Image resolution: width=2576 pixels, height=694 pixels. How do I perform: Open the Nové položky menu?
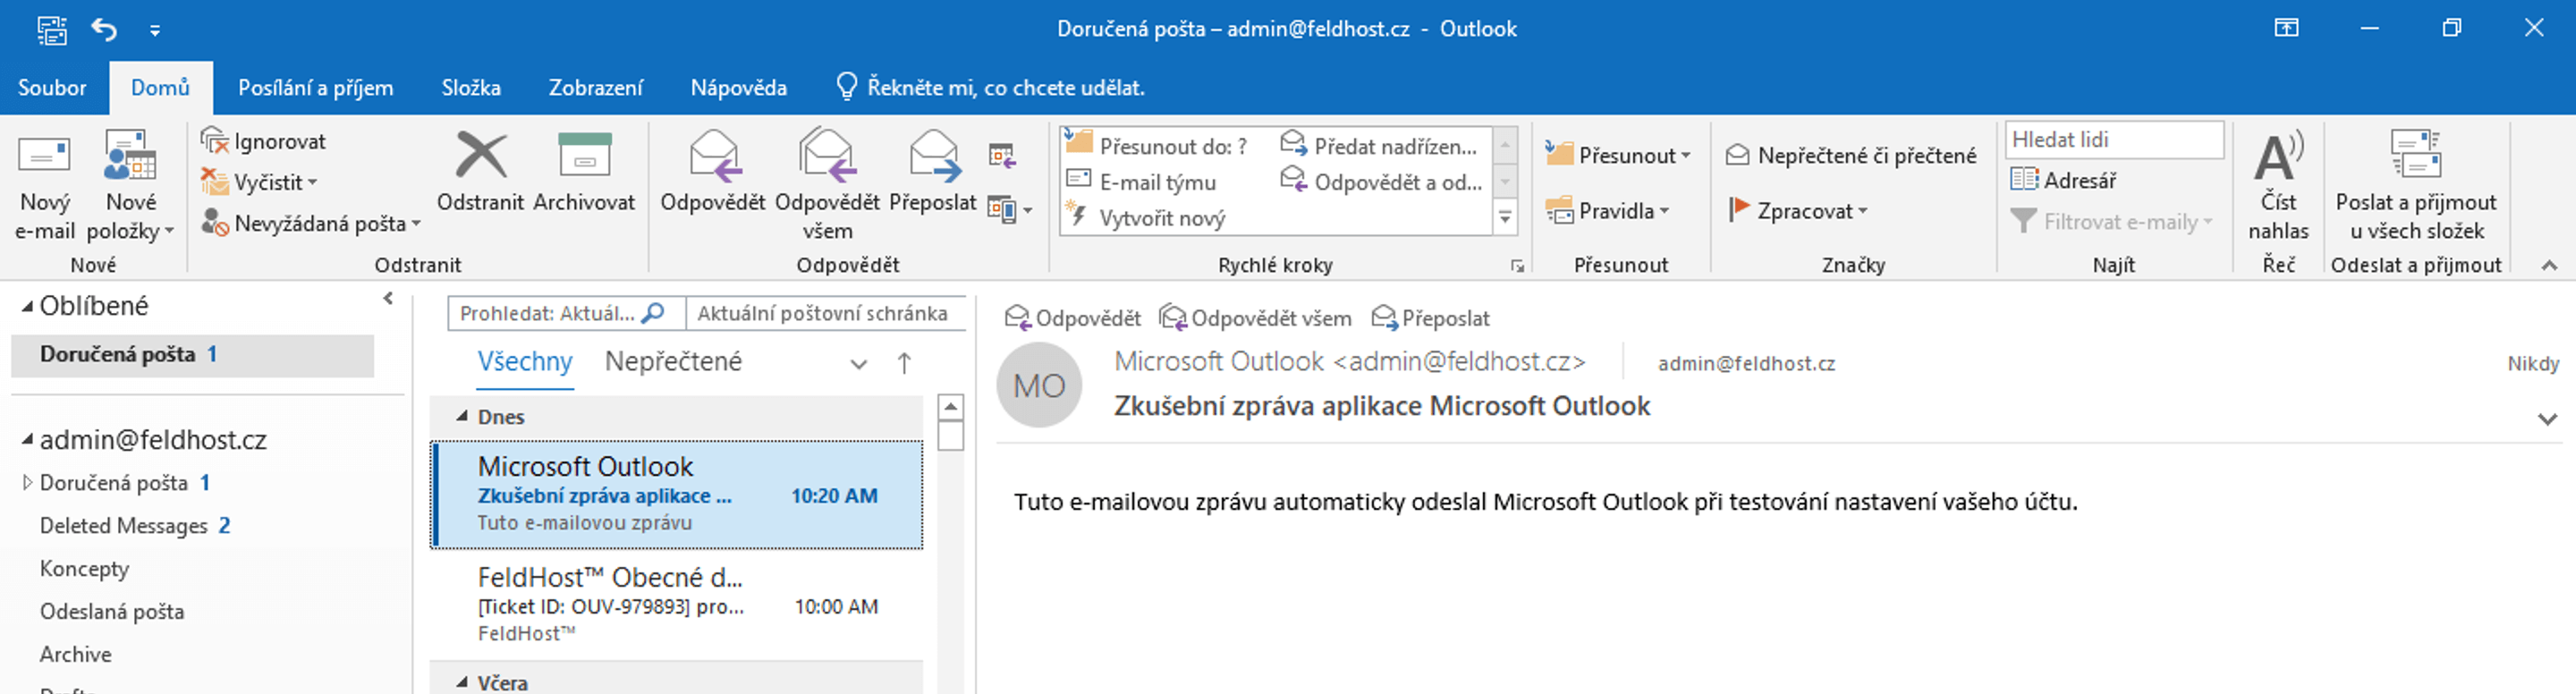(x=131, y=186)
